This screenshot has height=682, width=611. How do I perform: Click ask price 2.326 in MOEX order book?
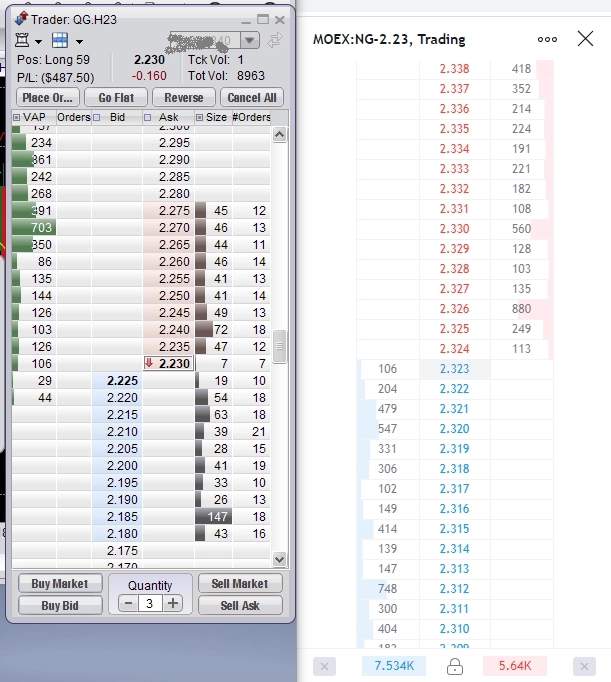coord(454,309)
